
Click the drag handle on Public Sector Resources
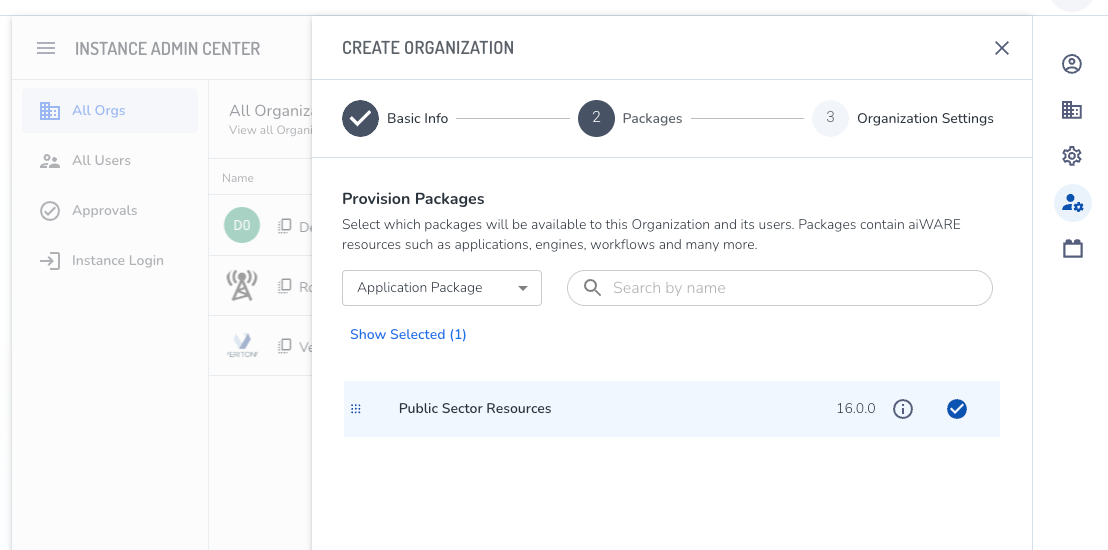pos(356,409)
